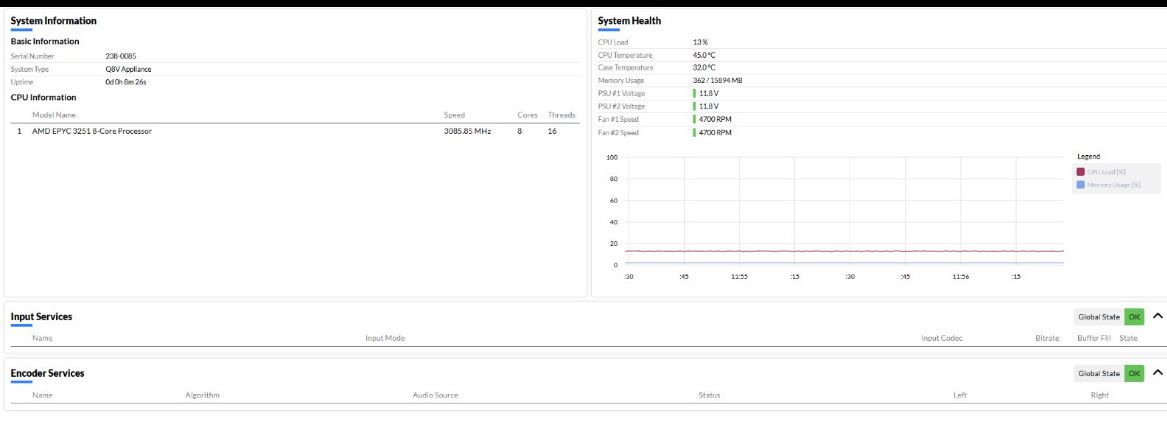Click the Cores column header
The image size is (1167, 434).
coord(528,115)
